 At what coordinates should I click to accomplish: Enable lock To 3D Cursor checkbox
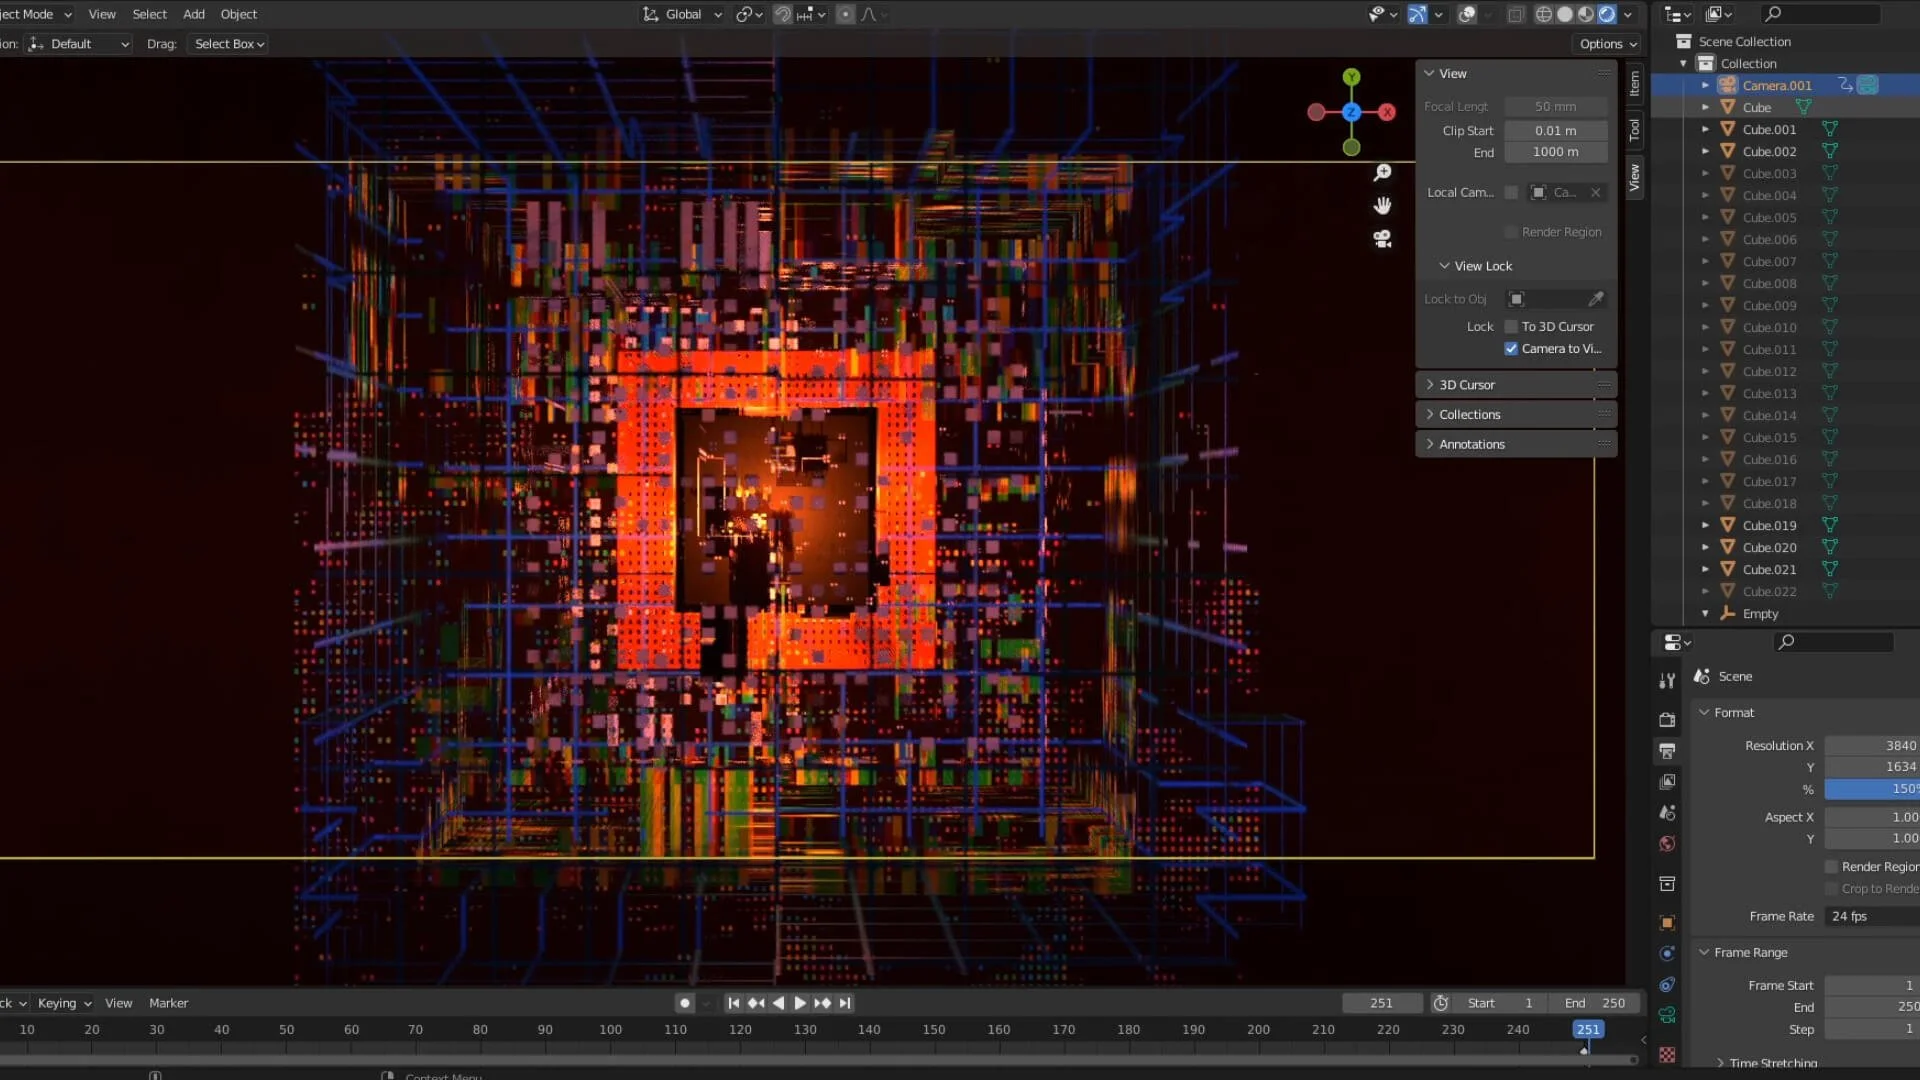click(1511, 327)
